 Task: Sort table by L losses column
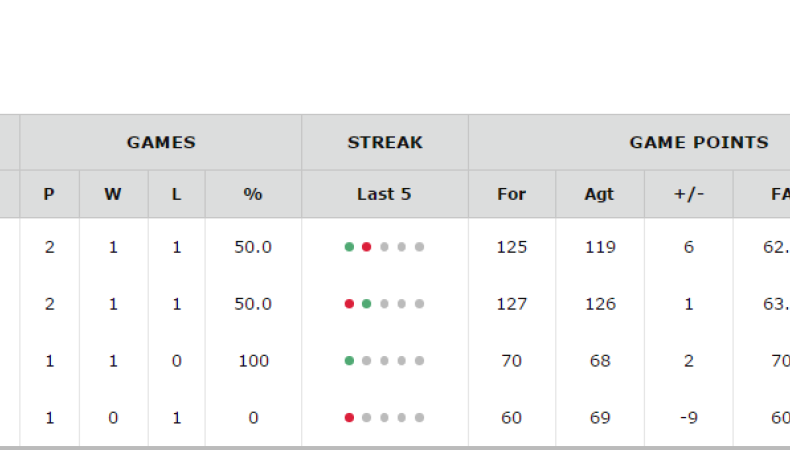(x=177, y=194)
